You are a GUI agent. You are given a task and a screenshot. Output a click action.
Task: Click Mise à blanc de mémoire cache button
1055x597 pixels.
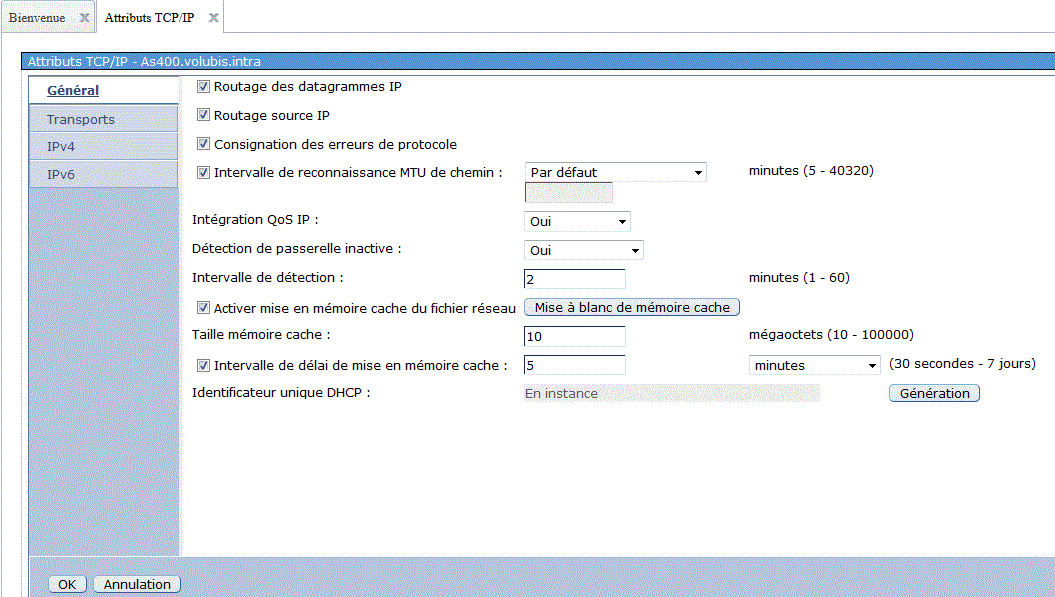(x=632, y=308)
